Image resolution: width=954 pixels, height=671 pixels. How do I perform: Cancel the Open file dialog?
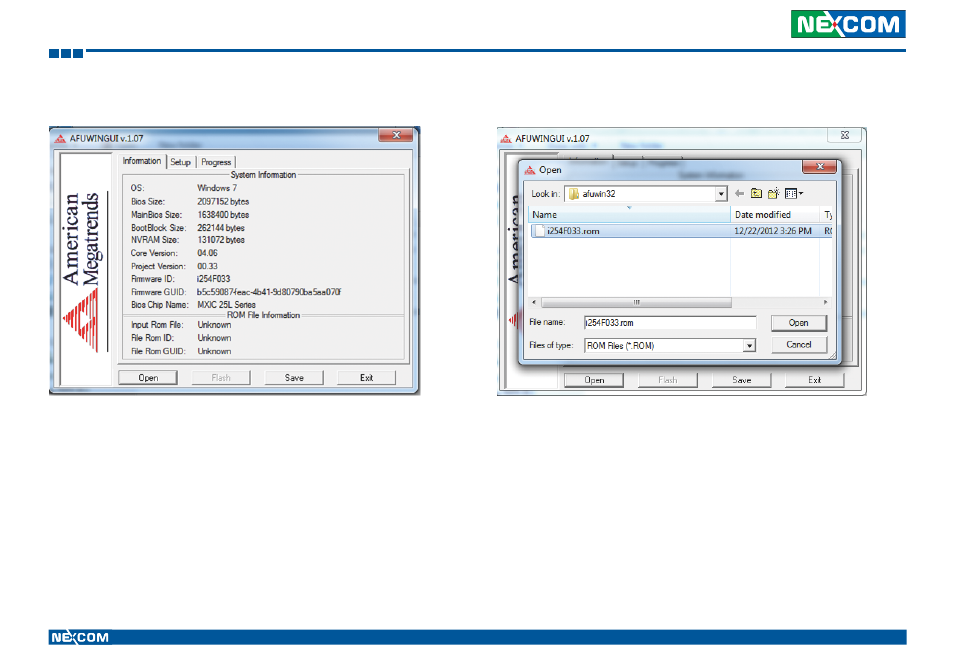[x=798, y=345]
